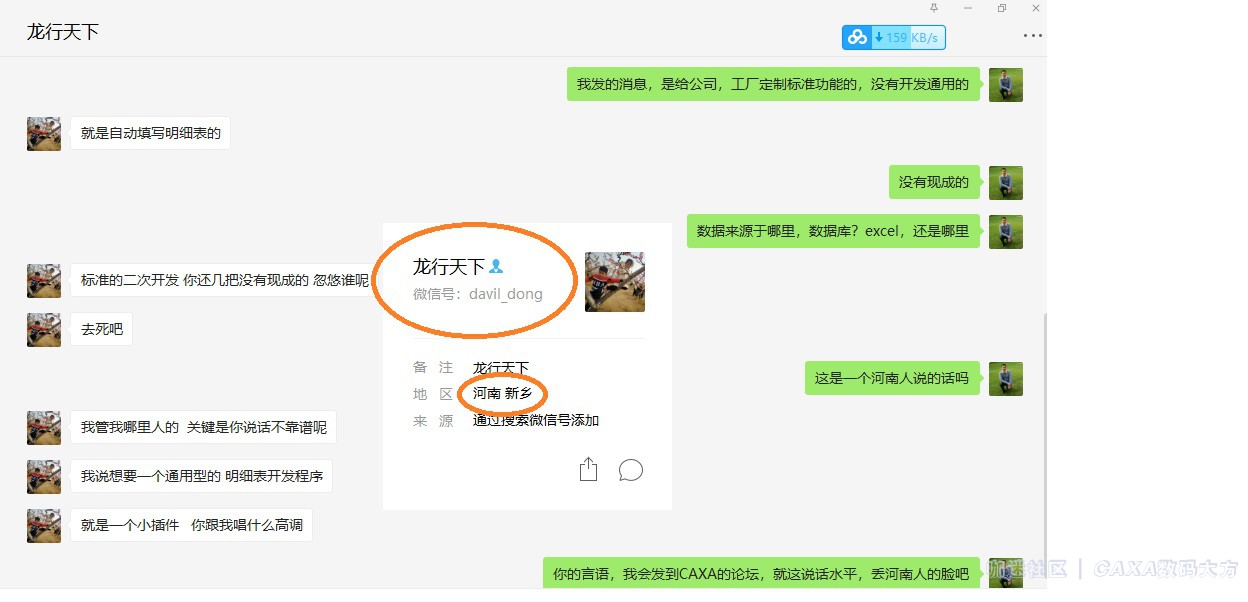This screenshot has height=602, width=1248.
Task: Open the three-dot chat options menu
Action: click(x=1033, y=36)
